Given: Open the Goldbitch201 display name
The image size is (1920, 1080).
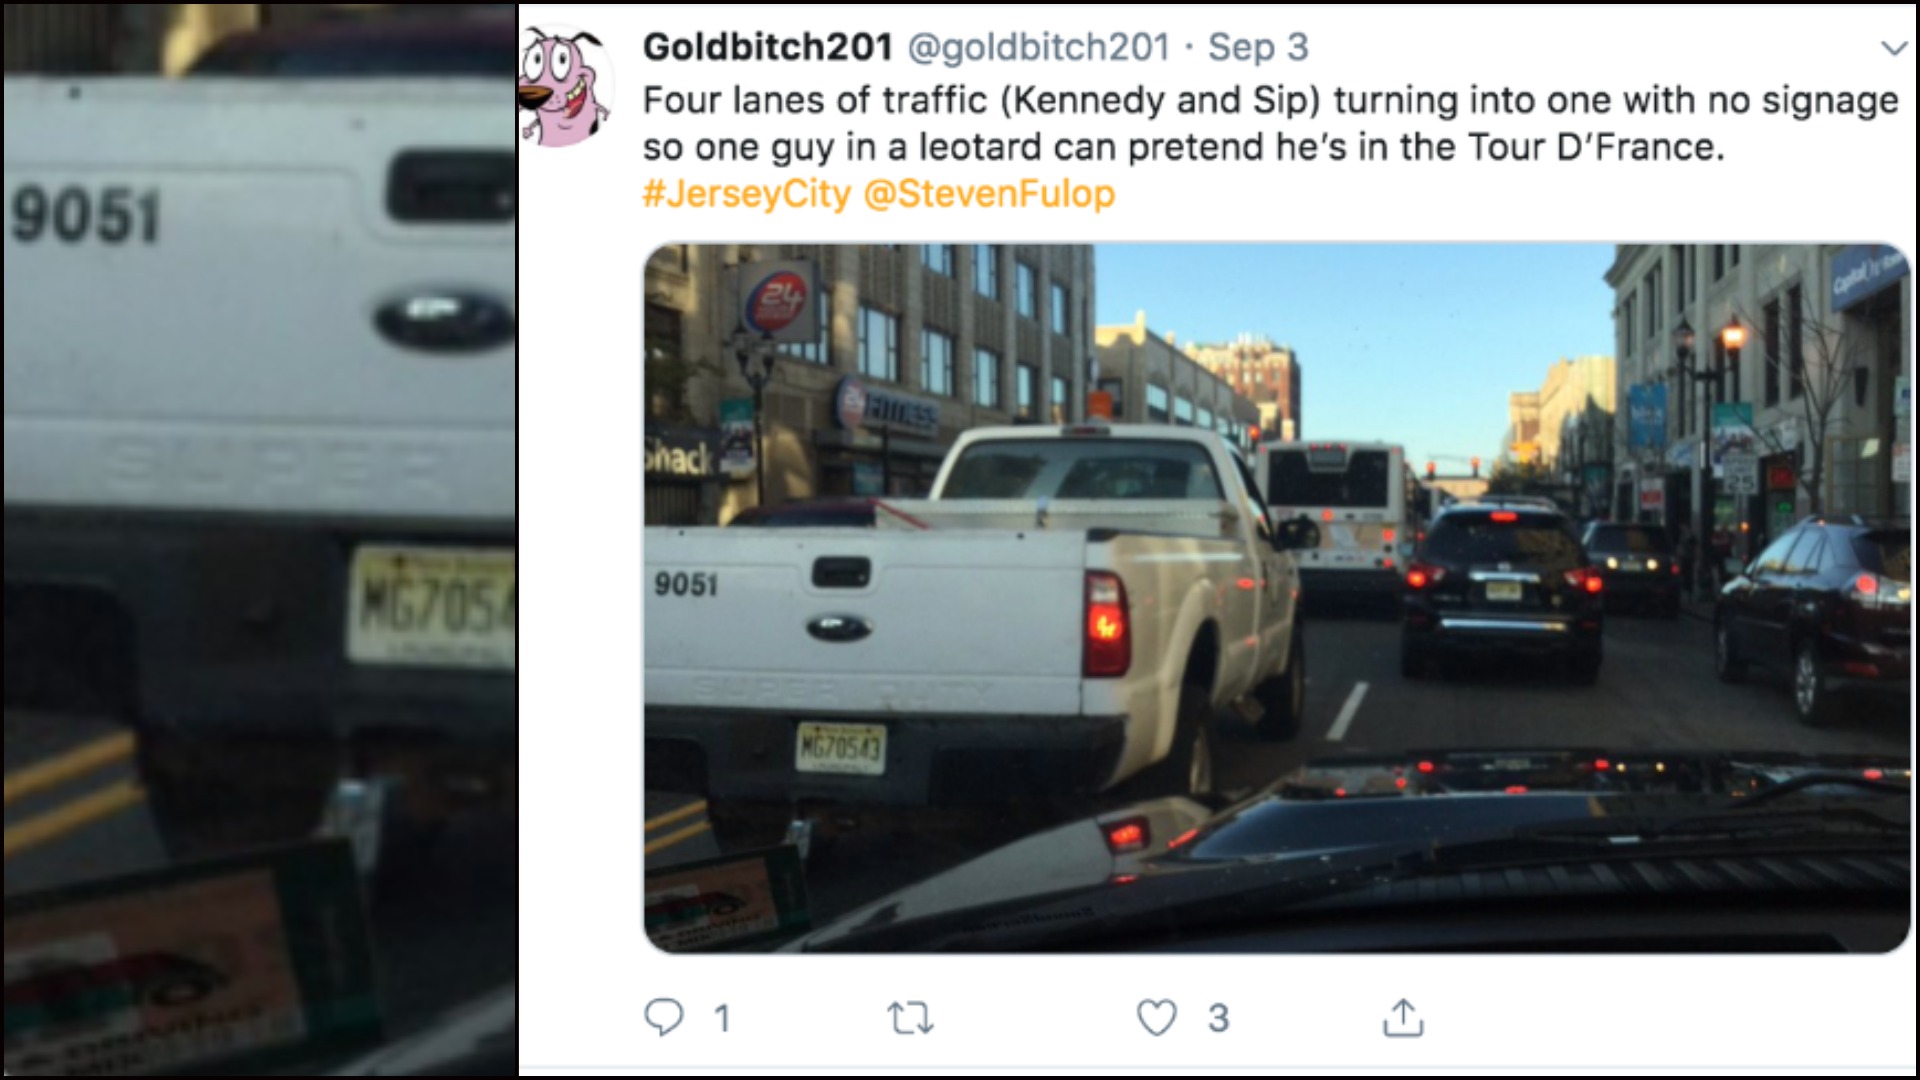Looking at the screenshot, I should (x=767, y=47).
